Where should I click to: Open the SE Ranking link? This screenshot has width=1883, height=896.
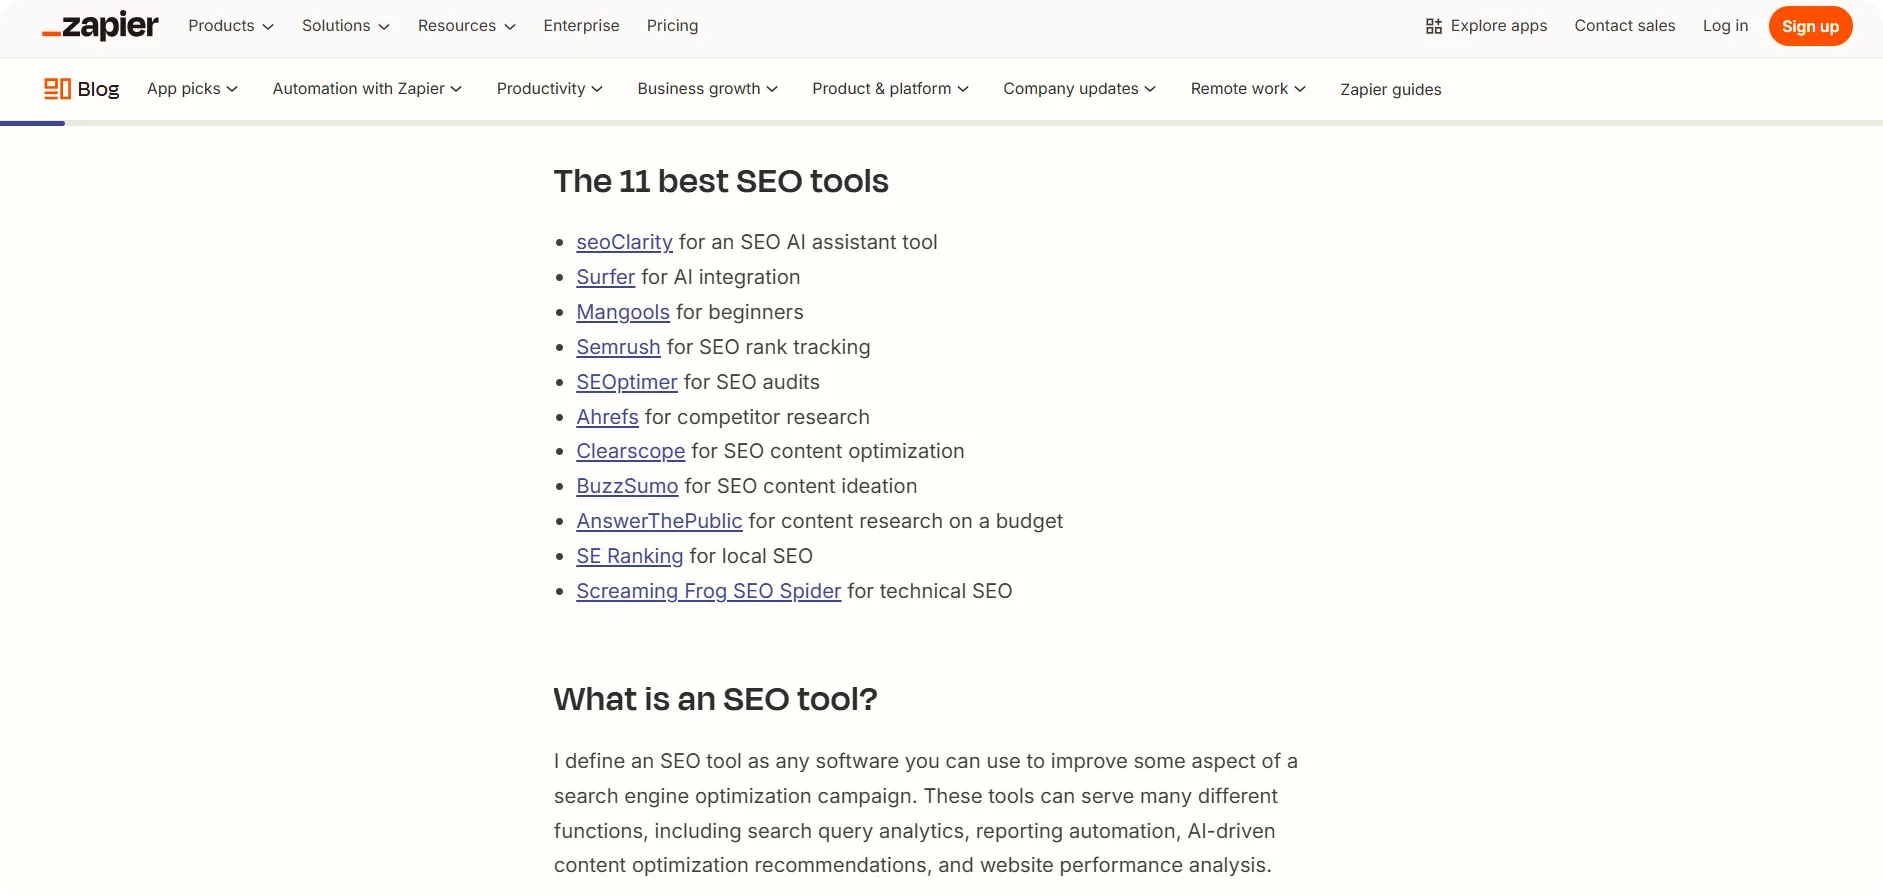pyautogui.click(x=630, y=556)
